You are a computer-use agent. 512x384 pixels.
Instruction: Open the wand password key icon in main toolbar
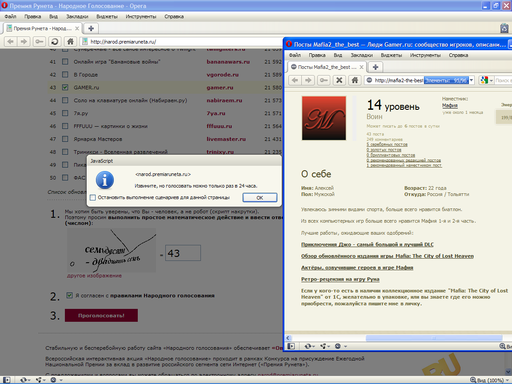[x=39, y=42]
